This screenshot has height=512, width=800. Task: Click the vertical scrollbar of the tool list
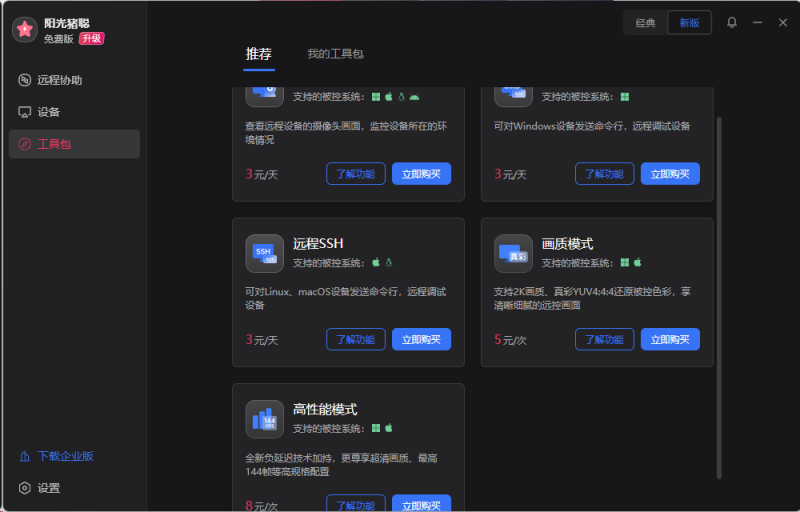pyautogui.click(x=719, y=298)
